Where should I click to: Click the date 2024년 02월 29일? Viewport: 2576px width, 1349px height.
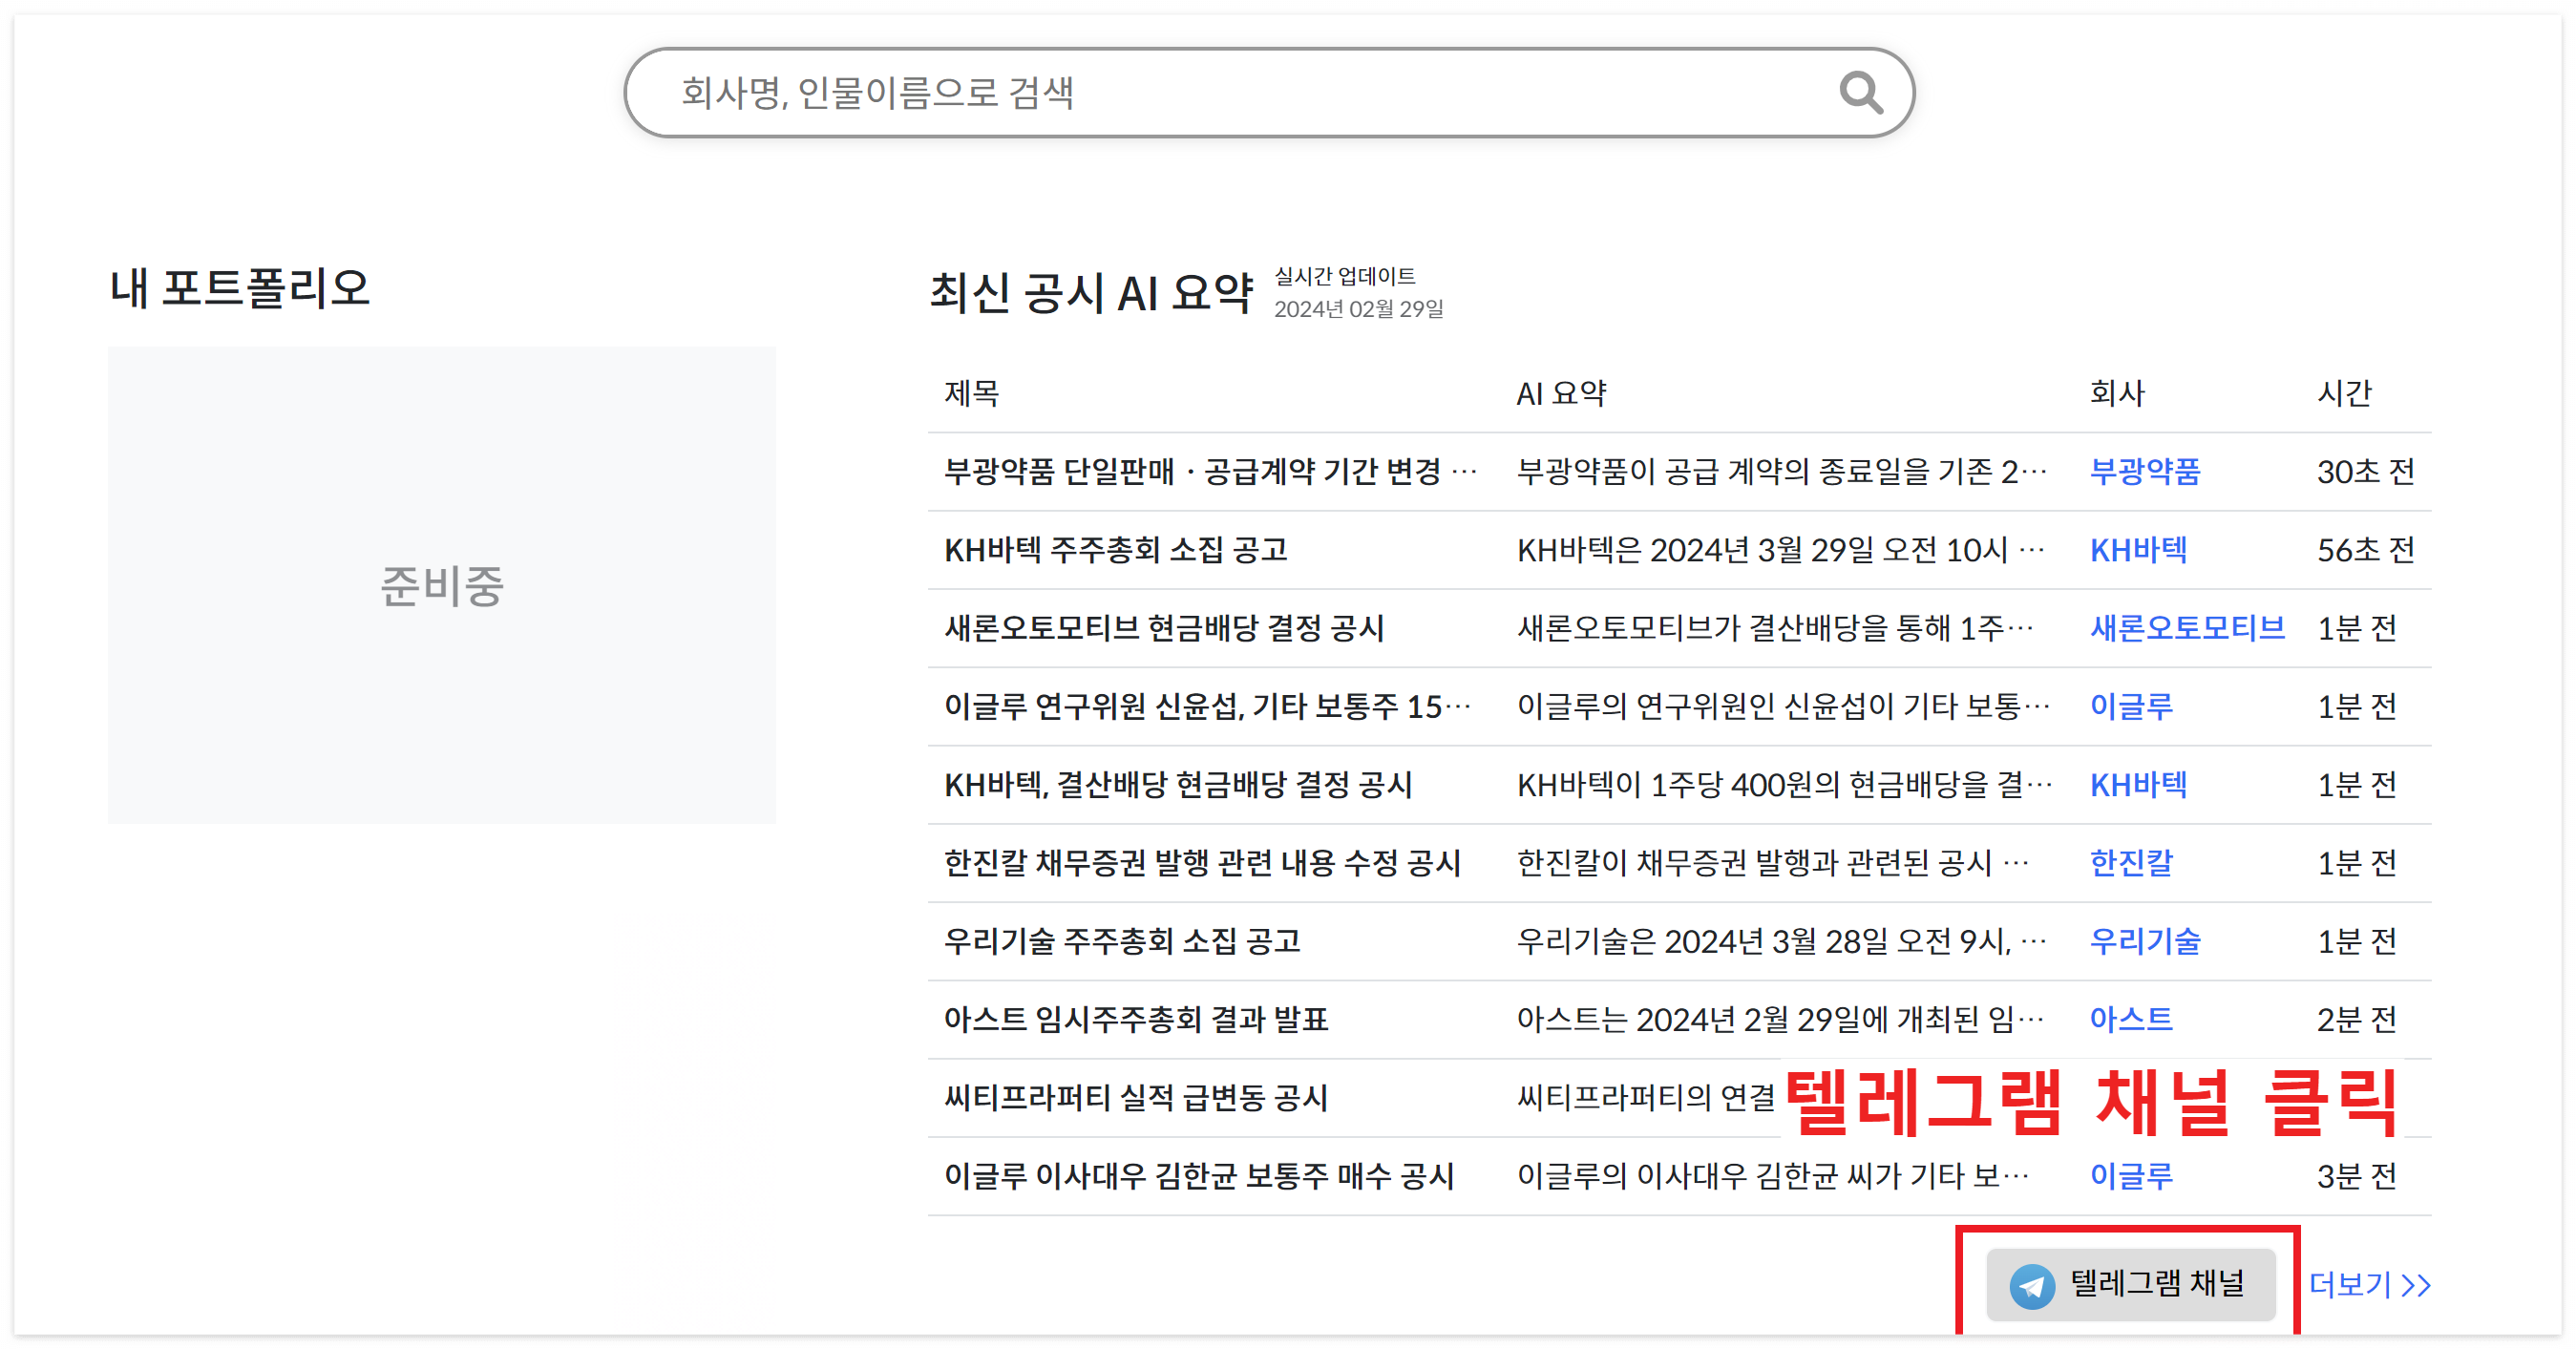click(1358, 309)
